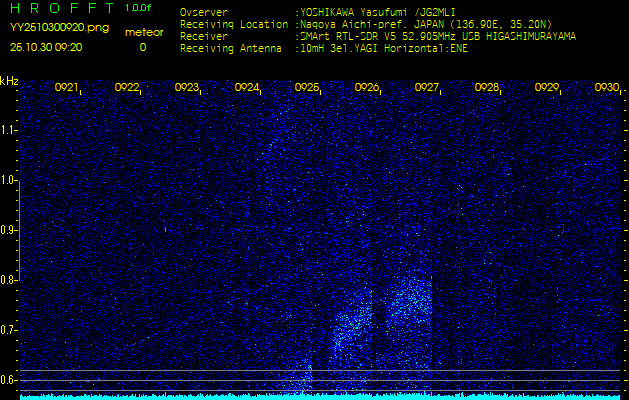
Task: Click the 0921 time marker
Action: pos(66,87)
